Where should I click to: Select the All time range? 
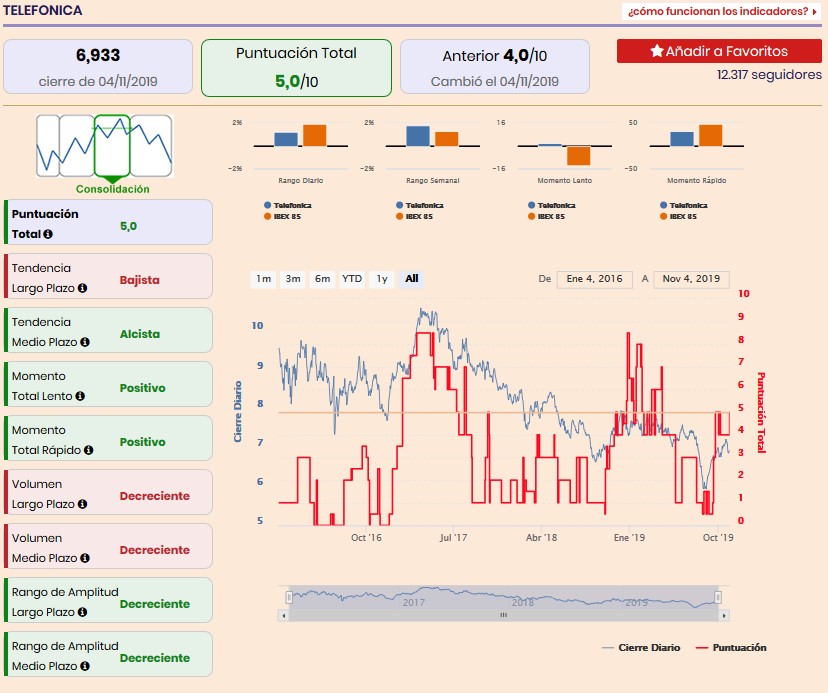pyautogui.click(x=411, y=279)
